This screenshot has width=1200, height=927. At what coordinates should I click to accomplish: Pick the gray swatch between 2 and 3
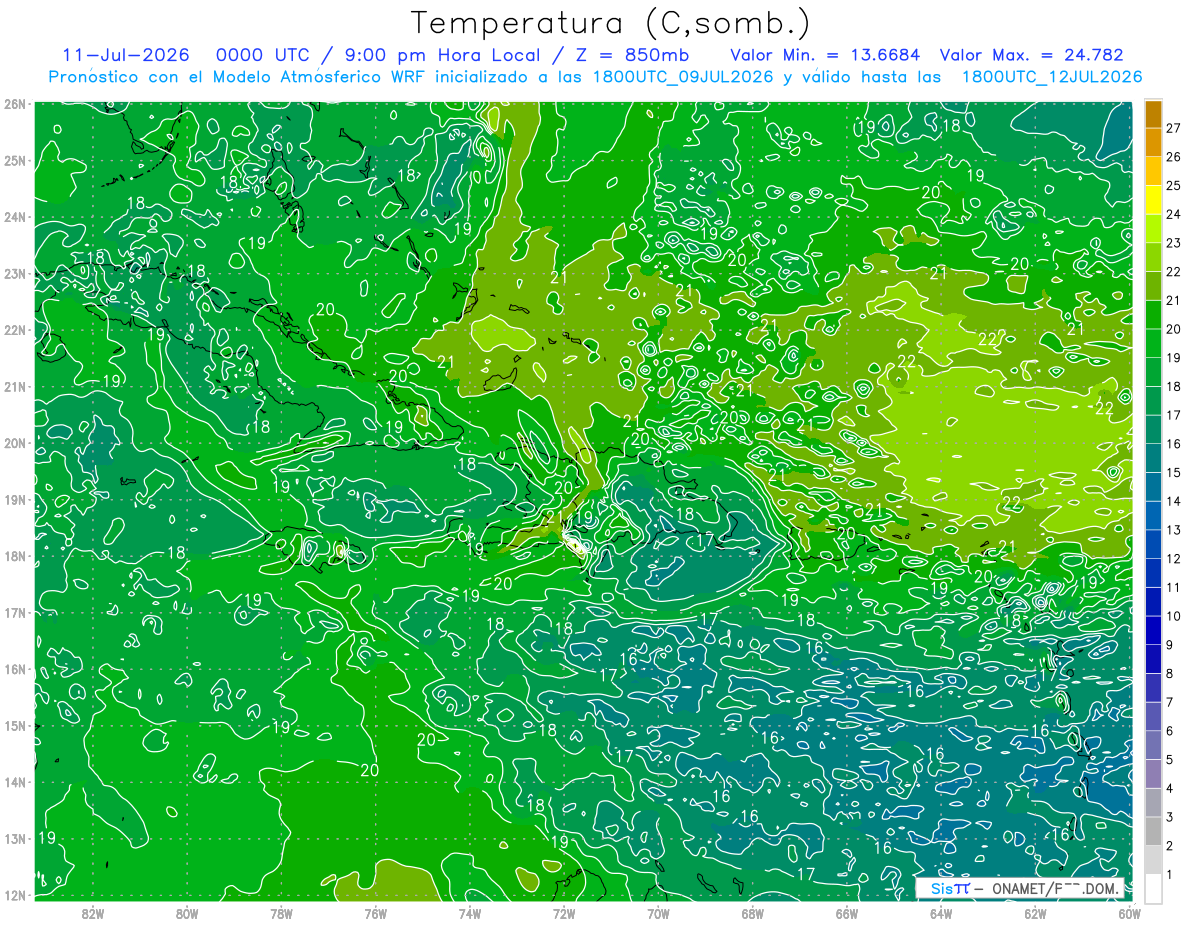(1153, 831)
